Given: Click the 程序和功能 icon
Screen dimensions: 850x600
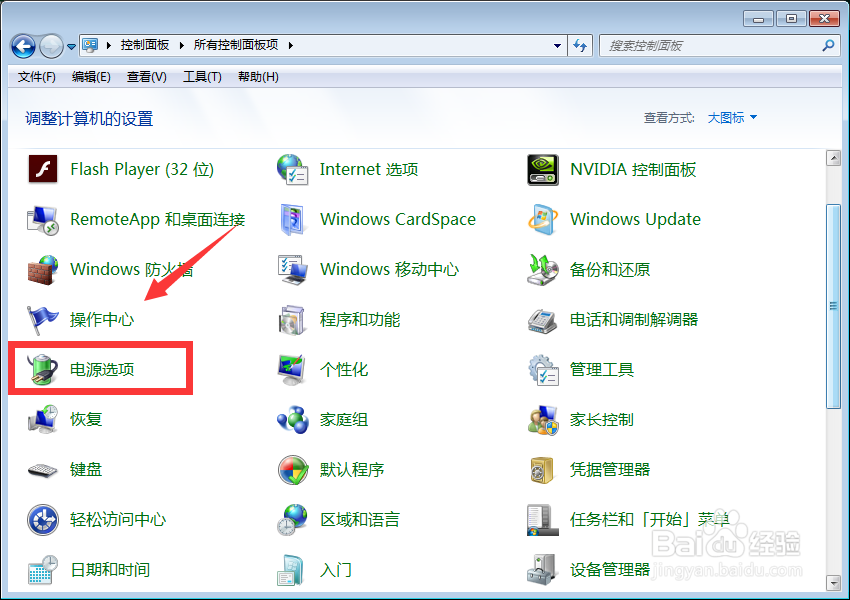Looking at the screenshot, I should [x=293, y=320].
